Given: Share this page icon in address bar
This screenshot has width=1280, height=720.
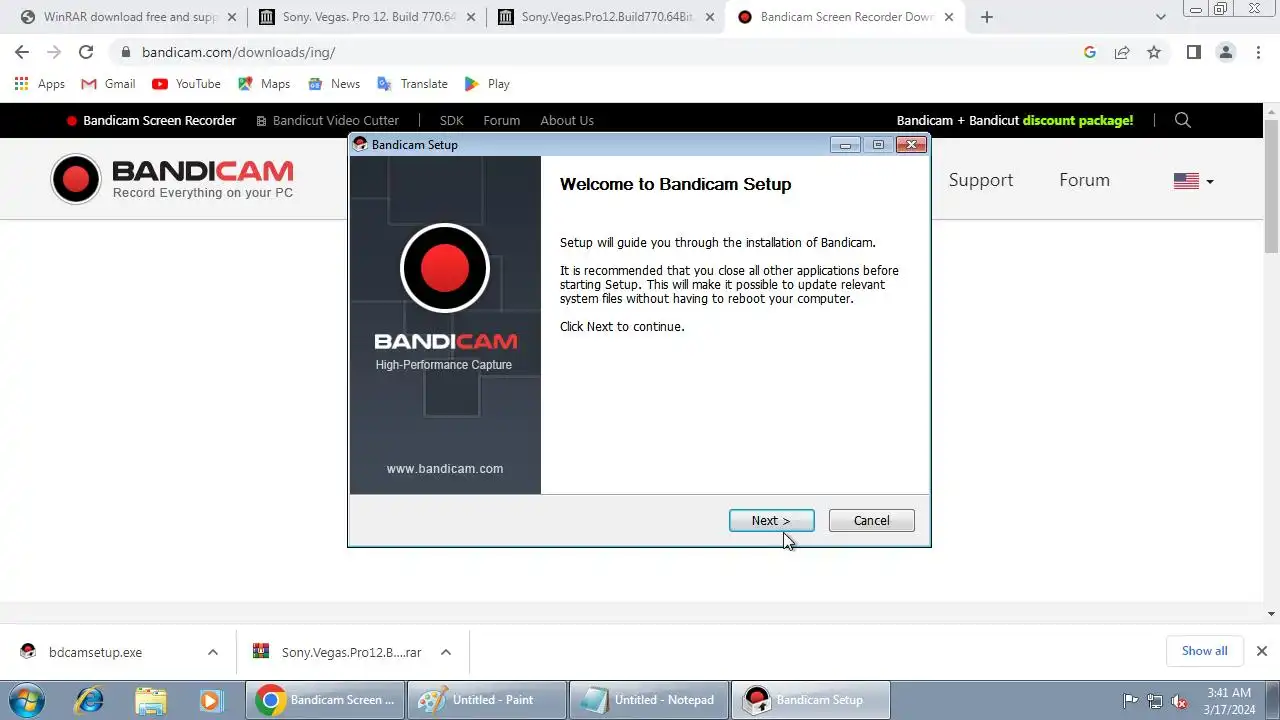Looking at the screenshot, I should pos(1122,52).
